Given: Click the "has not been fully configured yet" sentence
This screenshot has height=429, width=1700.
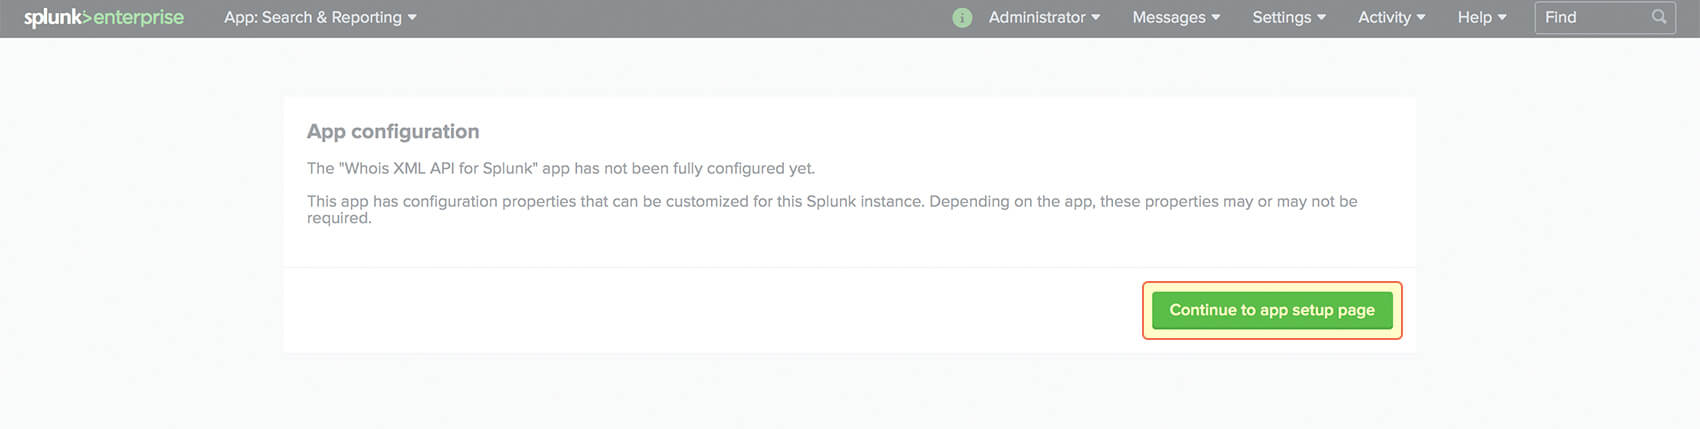Looking at the screenshot, I should click(561, 168).
